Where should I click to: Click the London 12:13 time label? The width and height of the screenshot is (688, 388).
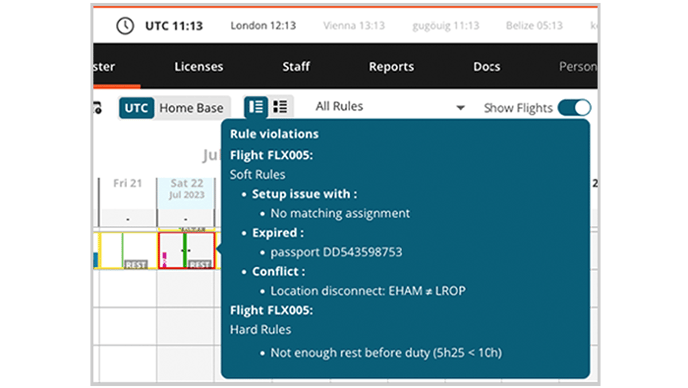(263, 26)
